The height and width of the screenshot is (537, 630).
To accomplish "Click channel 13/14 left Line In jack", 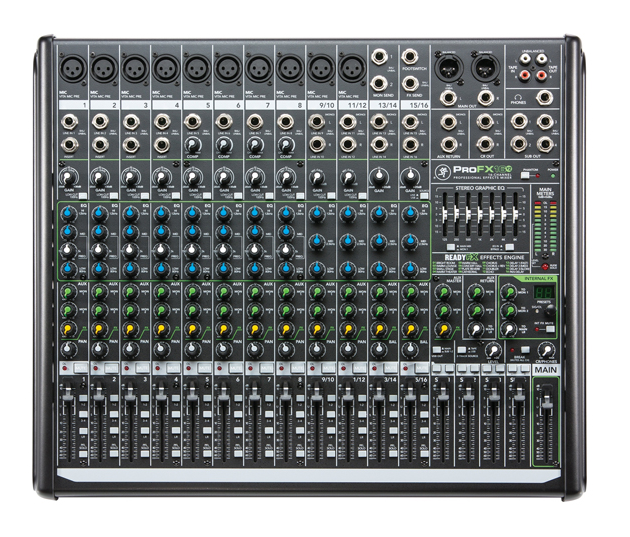I will click(x=379, y=121).
